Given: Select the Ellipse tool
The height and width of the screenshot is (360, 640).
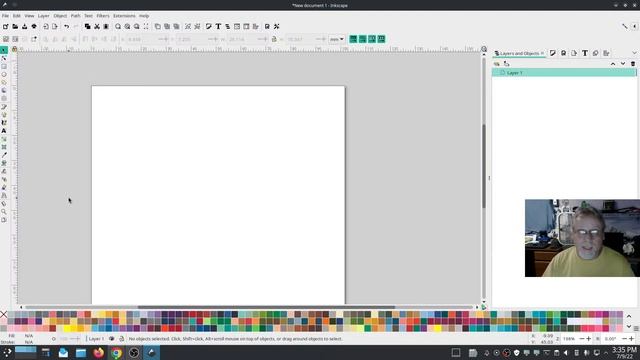Looking at the screenshot, I should tap(4, 75).
